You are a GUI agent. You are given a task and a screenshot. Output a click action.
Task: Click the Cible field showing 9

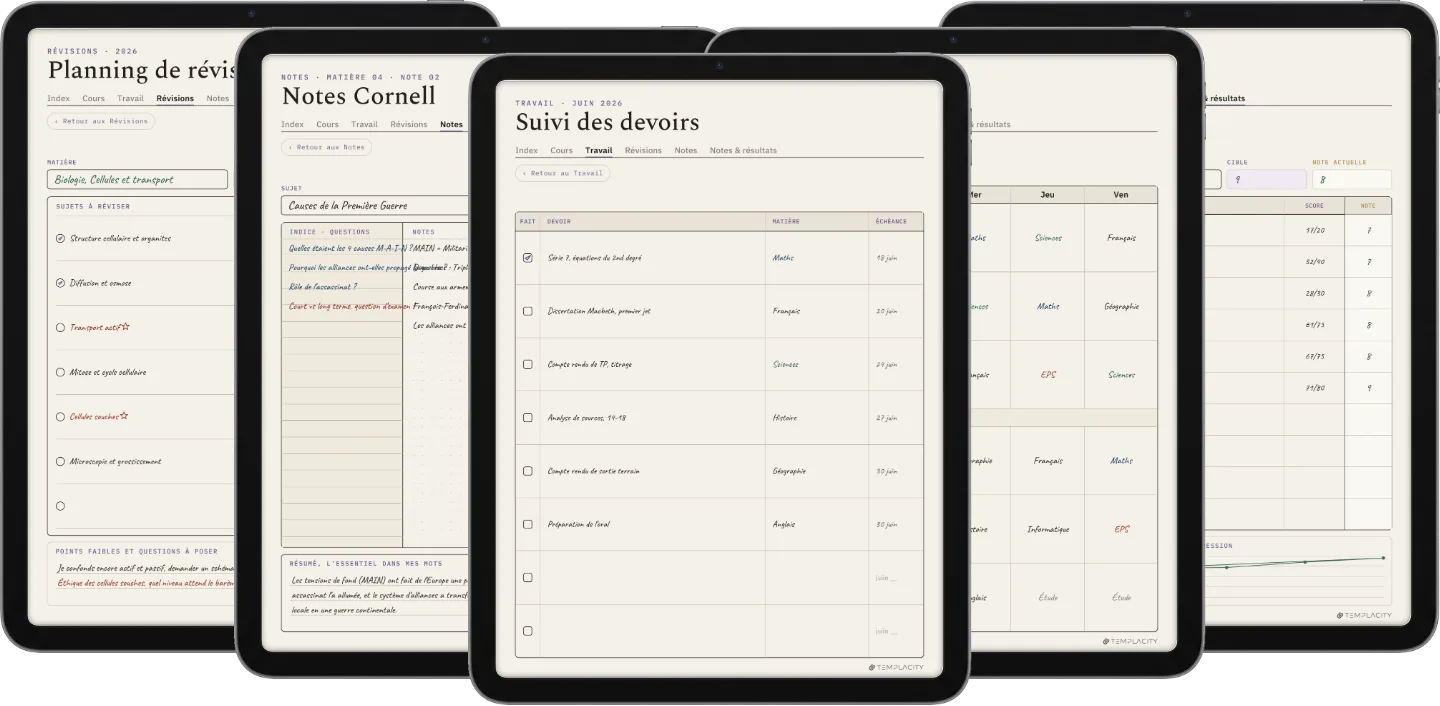click(1267, 180)
